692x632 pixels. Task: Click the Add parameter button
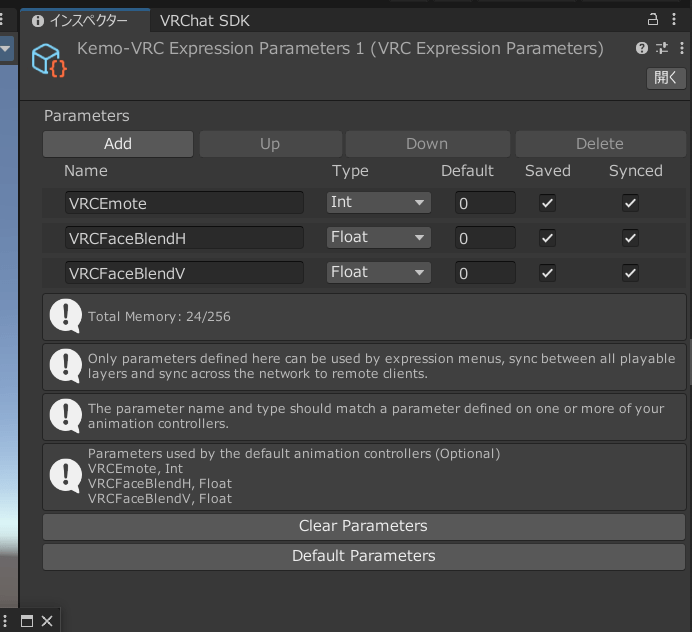(118, 144)
